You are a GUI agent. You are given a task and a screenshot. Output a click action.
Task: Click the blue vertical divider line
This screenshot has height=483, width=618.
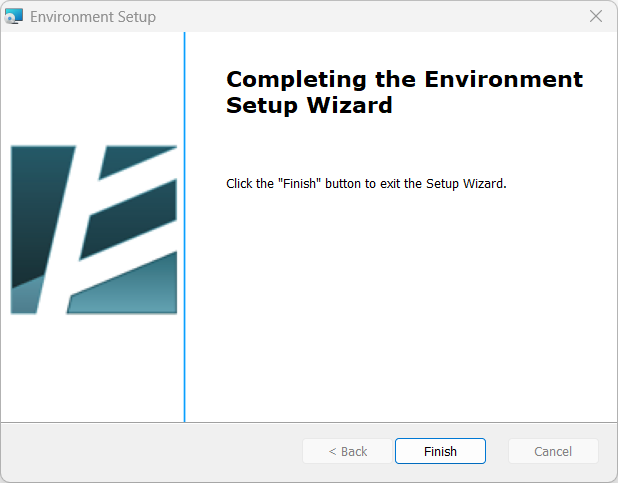pos(184,227)
